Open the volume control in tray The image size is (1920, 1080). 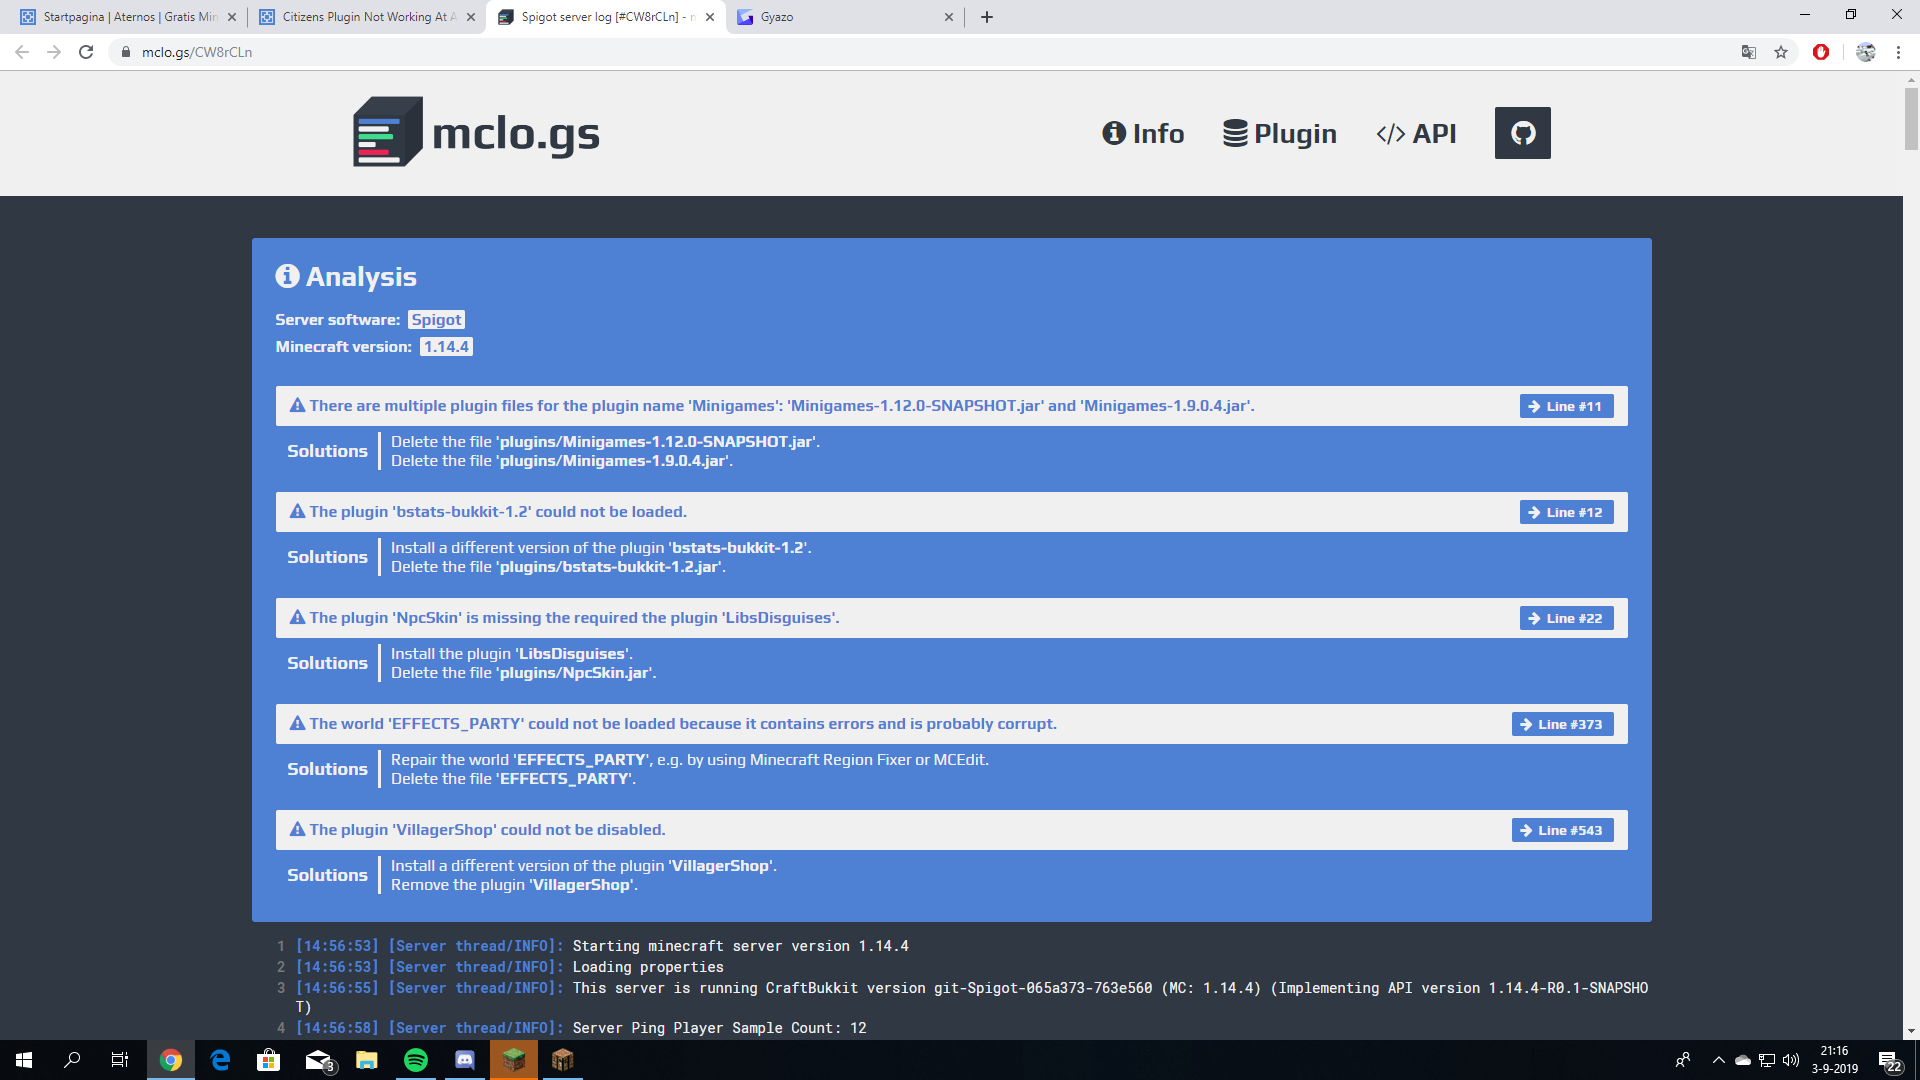(x=1791, y=1060)
